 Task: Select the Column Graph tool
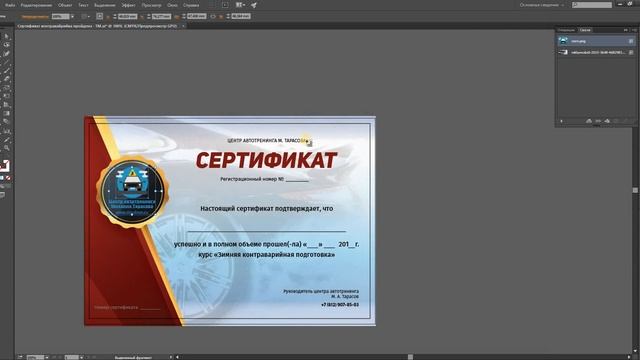coord(7,131)
